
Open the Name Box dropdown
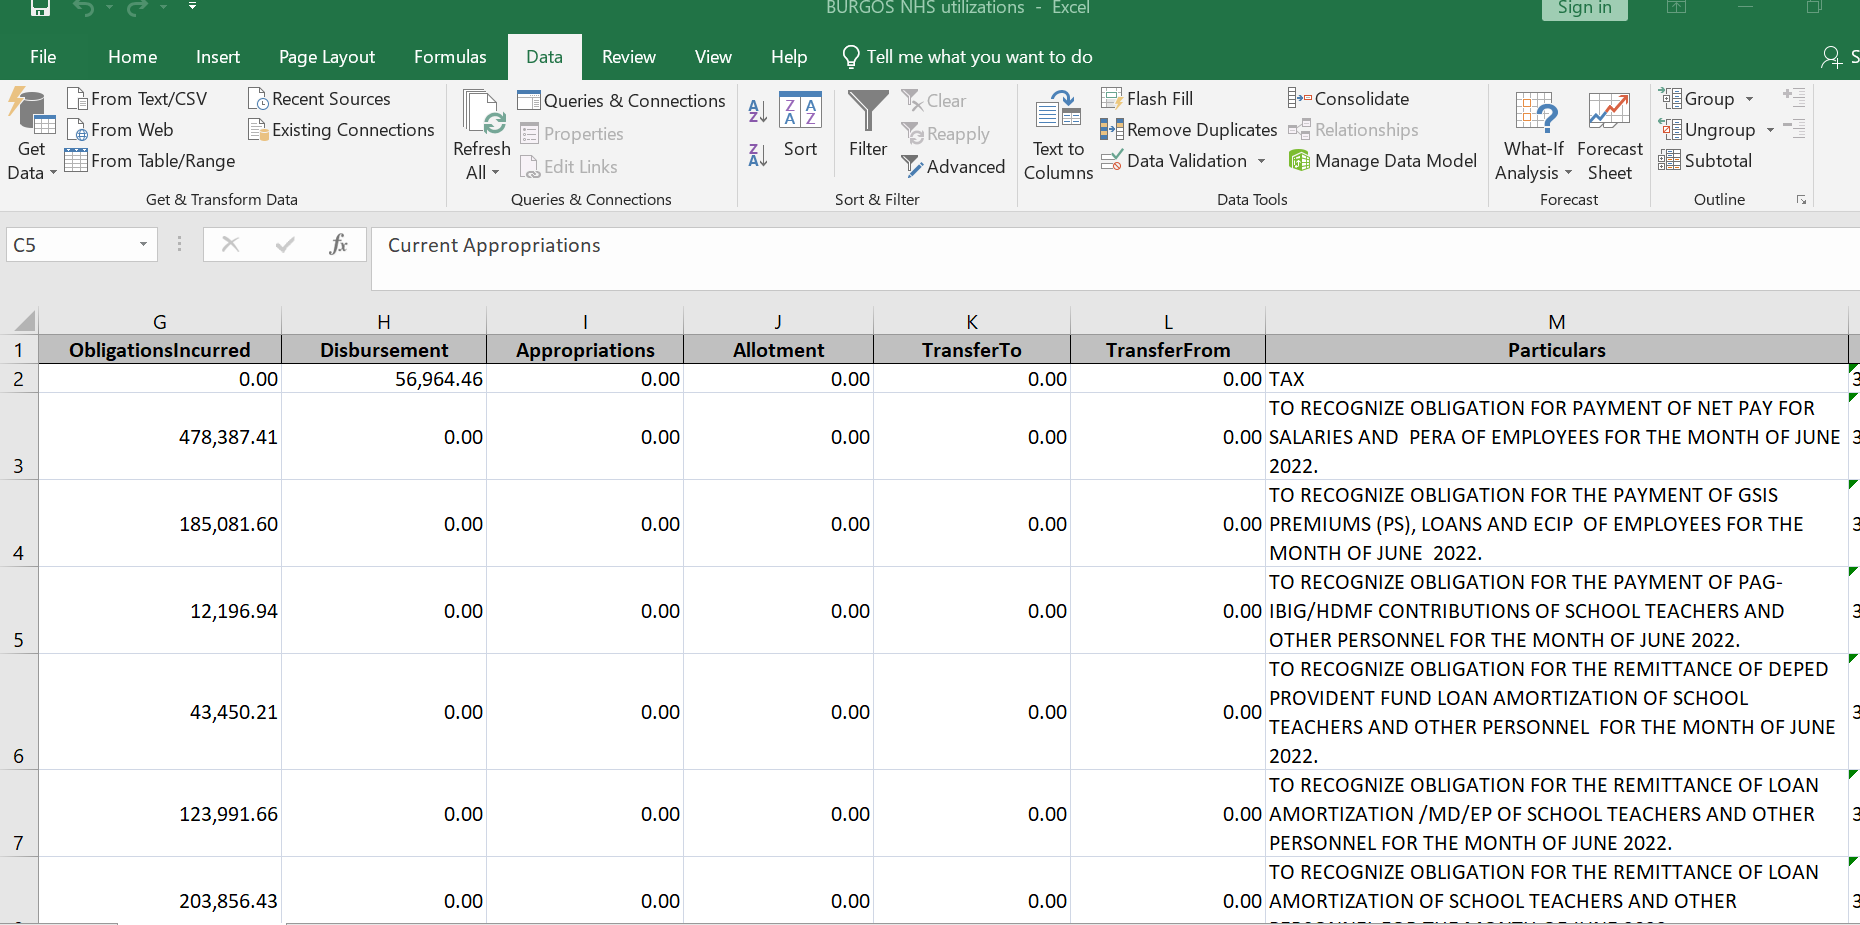(x=143, y=244)
